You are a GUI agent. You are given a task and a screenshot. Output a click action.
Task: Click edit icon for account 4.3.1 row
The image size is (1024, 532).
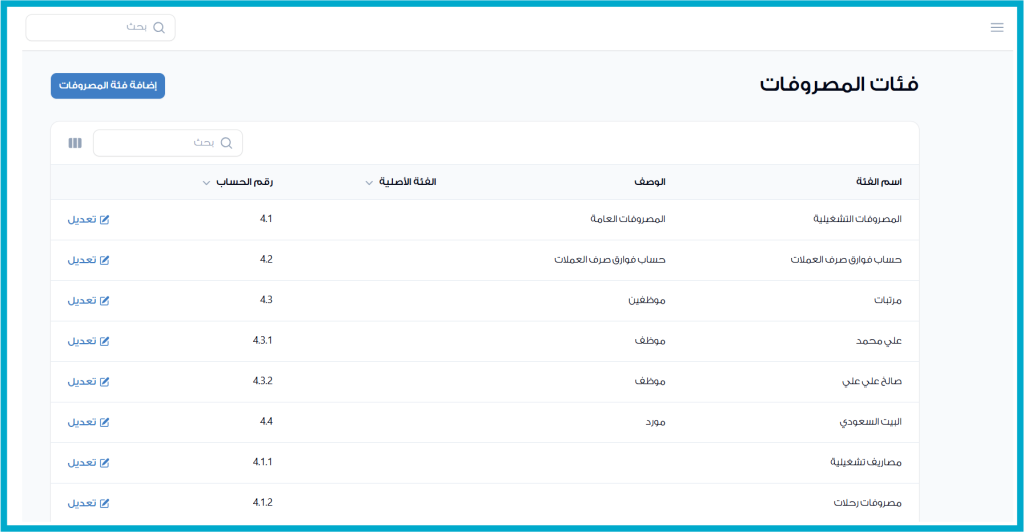click(x=104, y=341)
